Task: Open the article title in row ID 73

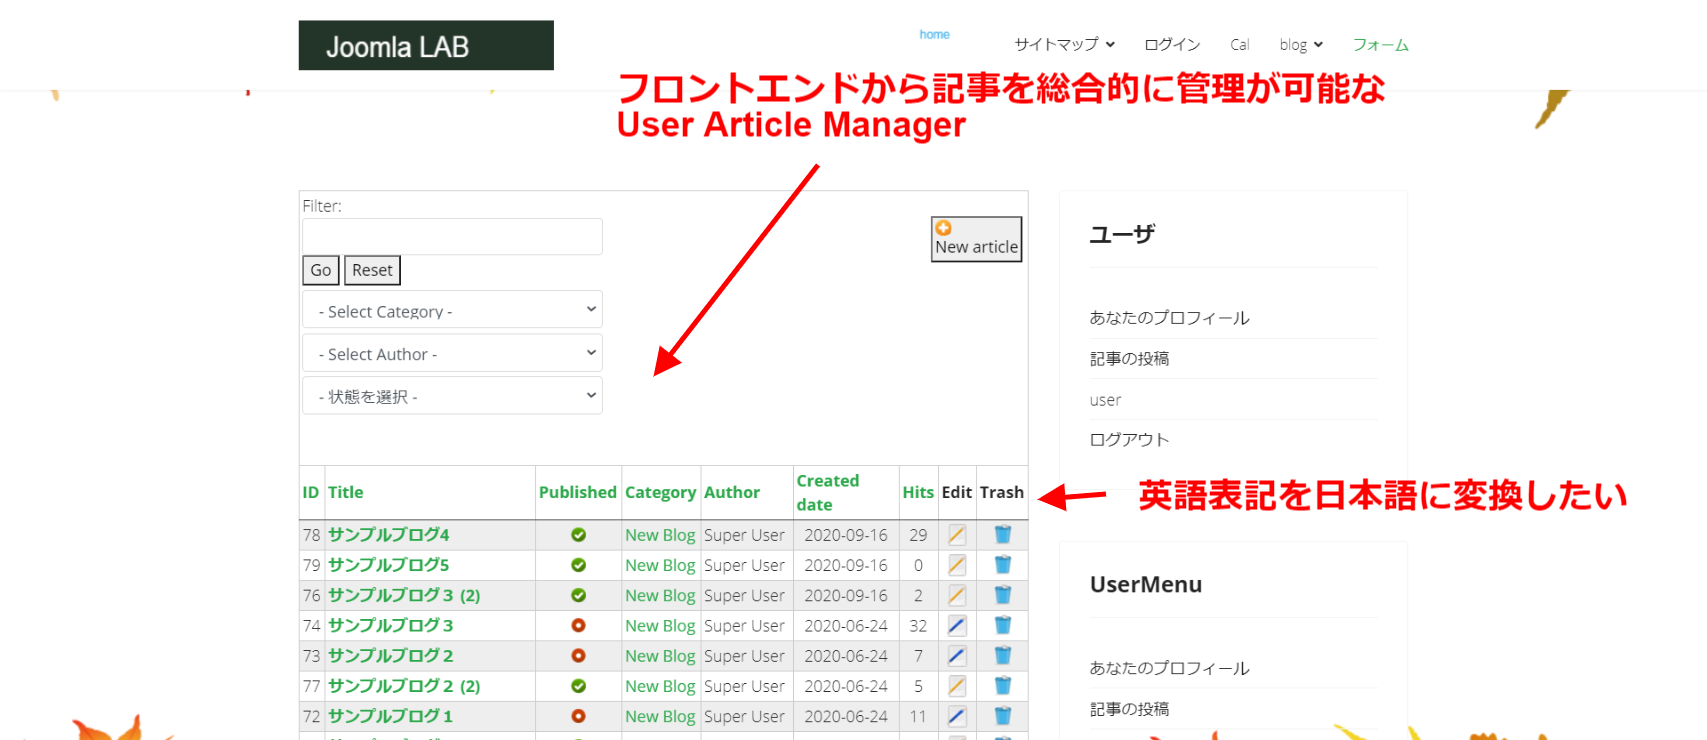Action: (391, 656)
